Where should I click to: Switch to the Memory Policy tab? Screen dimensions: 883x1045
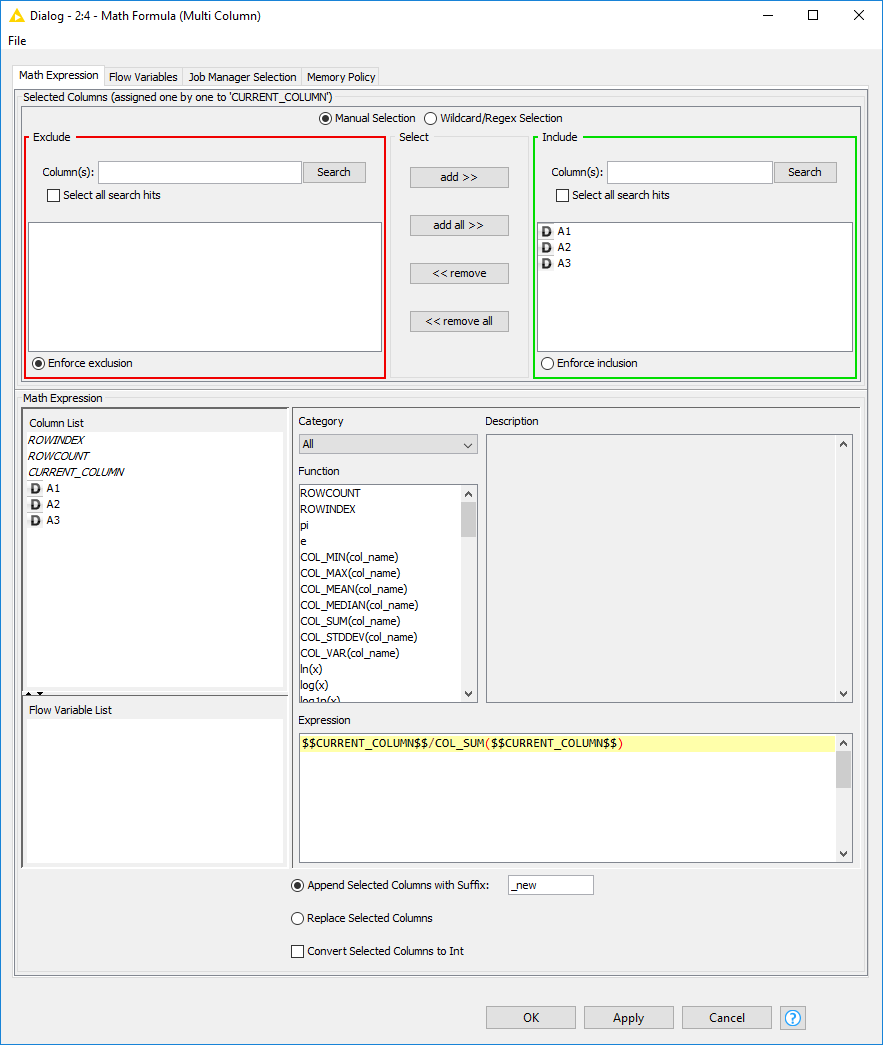(340, 76)
